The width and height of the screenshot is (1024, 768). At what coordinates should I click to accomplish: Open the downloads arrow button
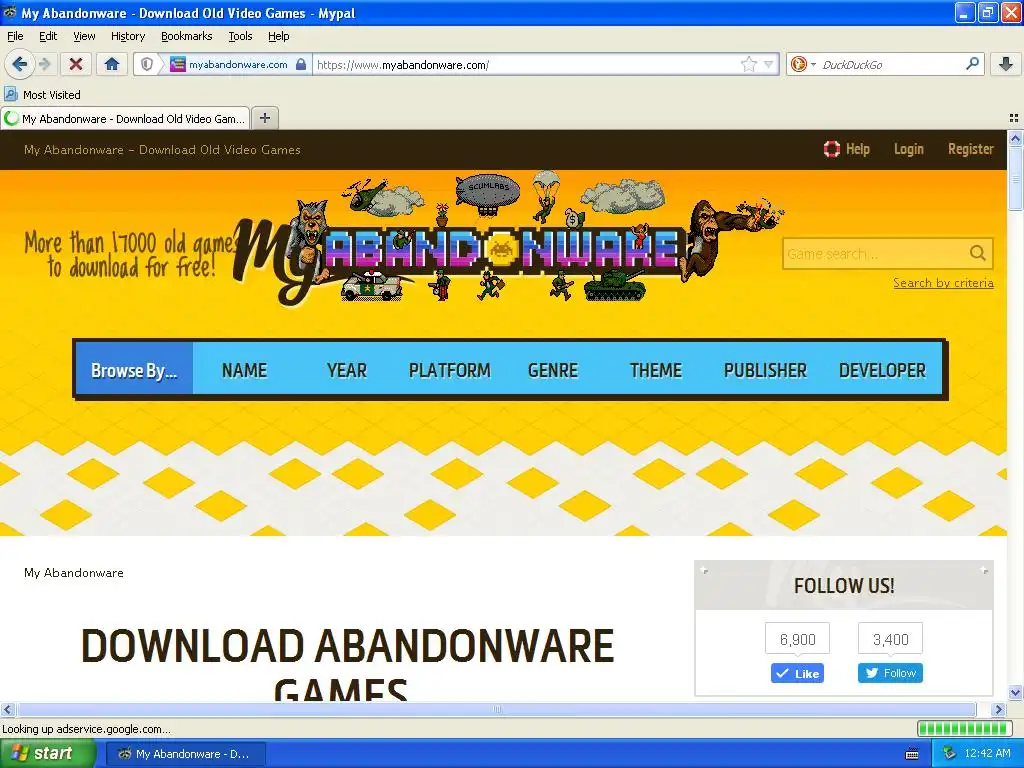(1006, 64)
